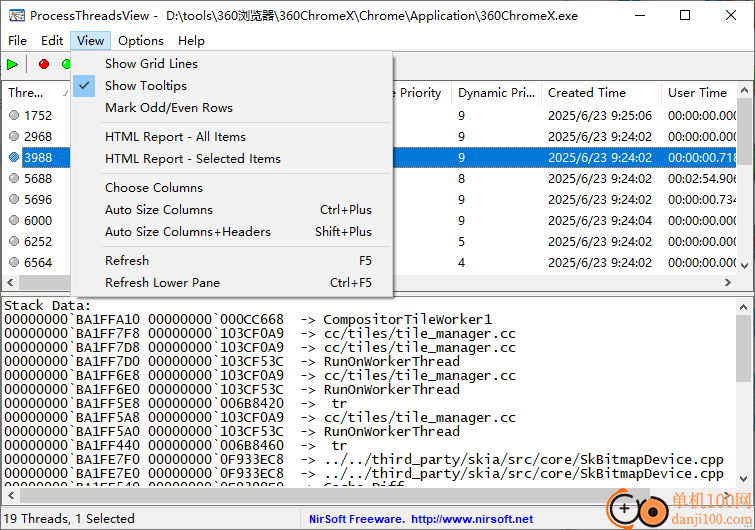Click the green play toolbar icon

(x=13, y=64)
